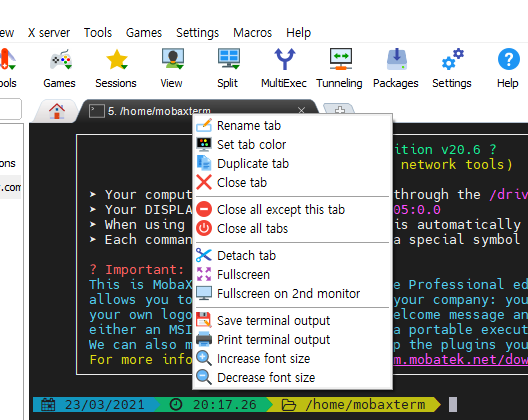Open the Games menu in menu bar

click(x=144, y=33)
